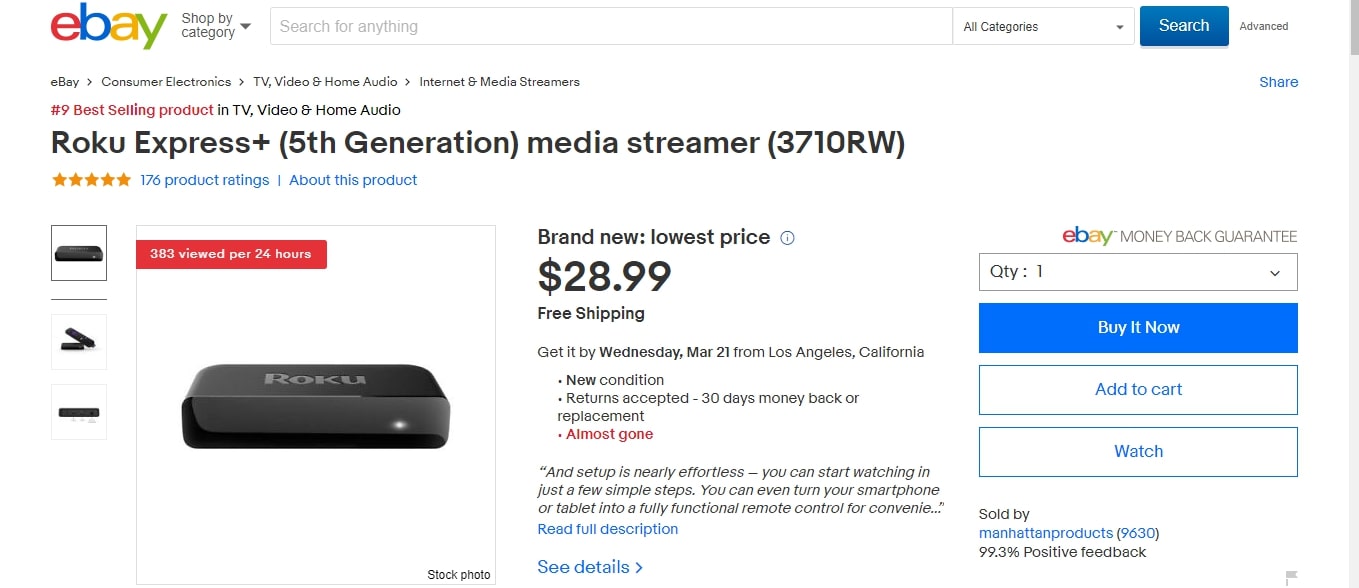Click the main Roku product image

(x=316, y=405)
